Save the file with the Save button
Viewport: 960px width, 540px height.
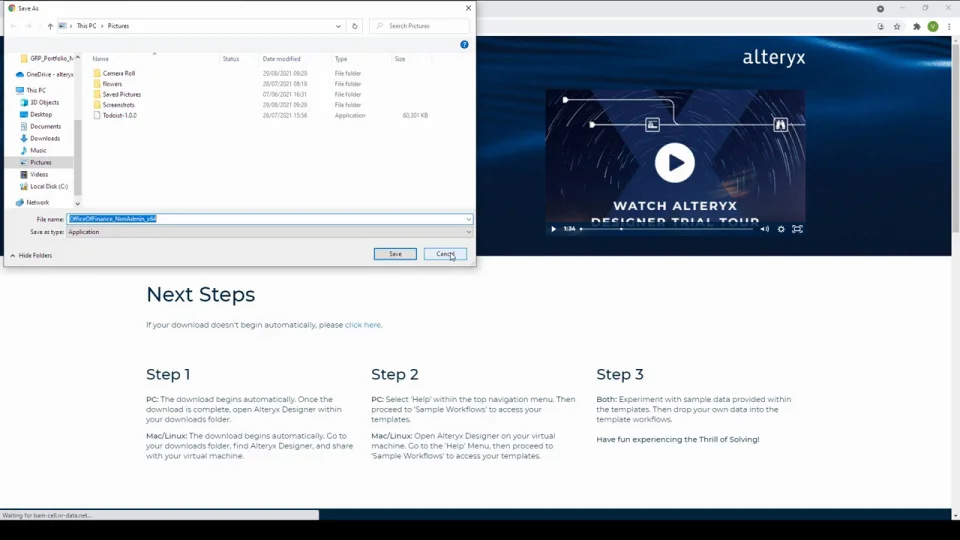pos(395,253)
